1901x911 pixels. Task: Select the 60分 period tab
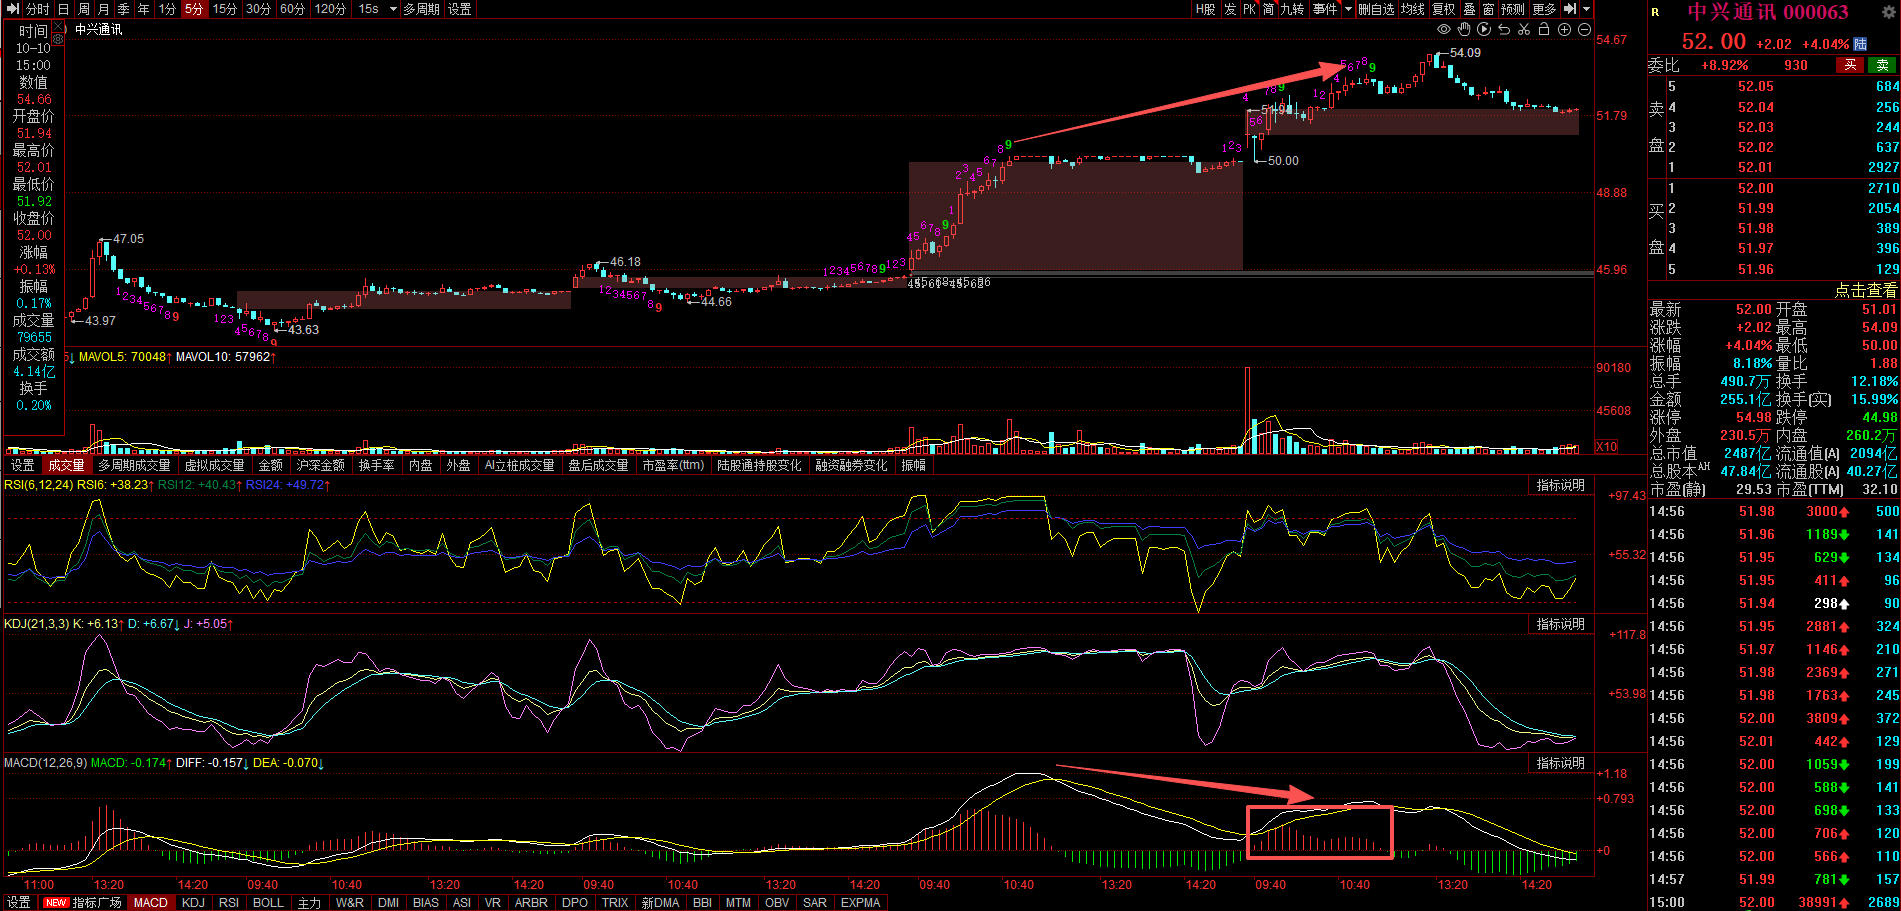[x=292, y=9]
